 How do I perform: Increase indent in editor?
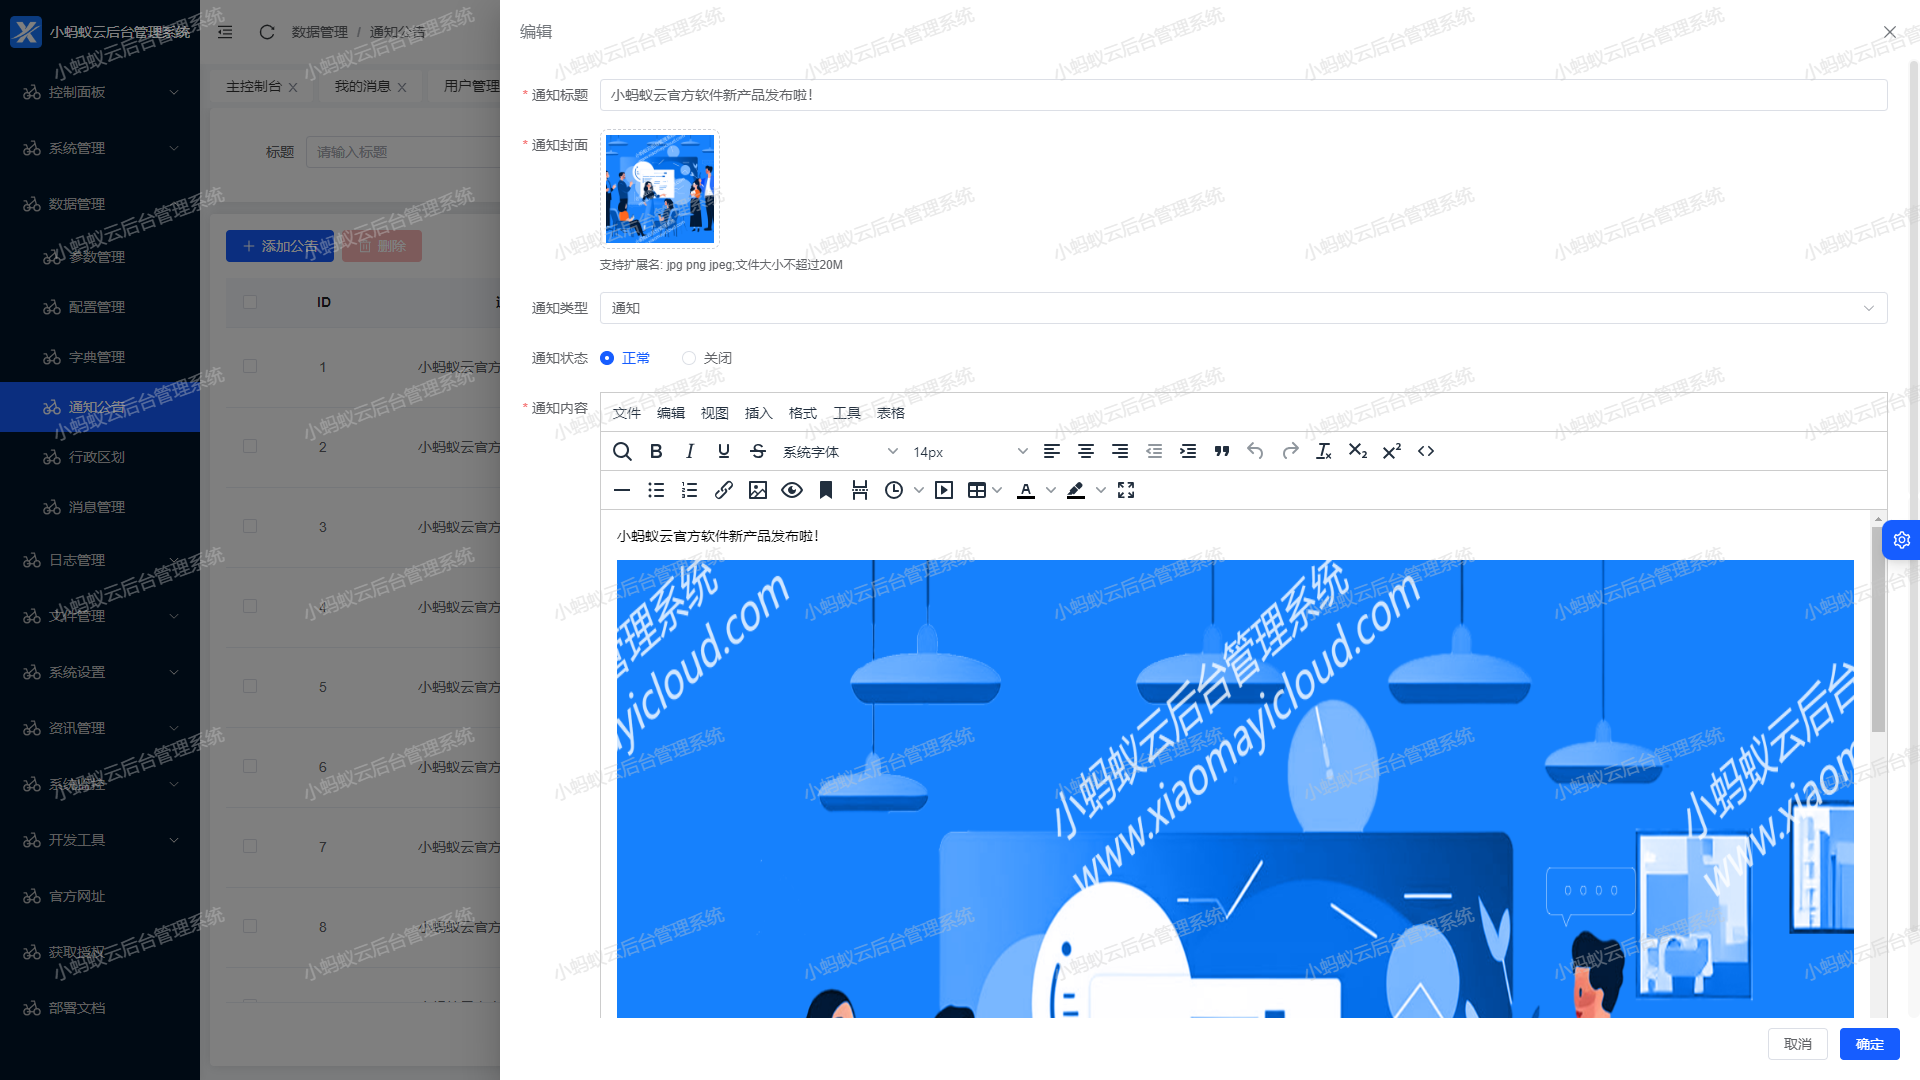(1188, 452)
